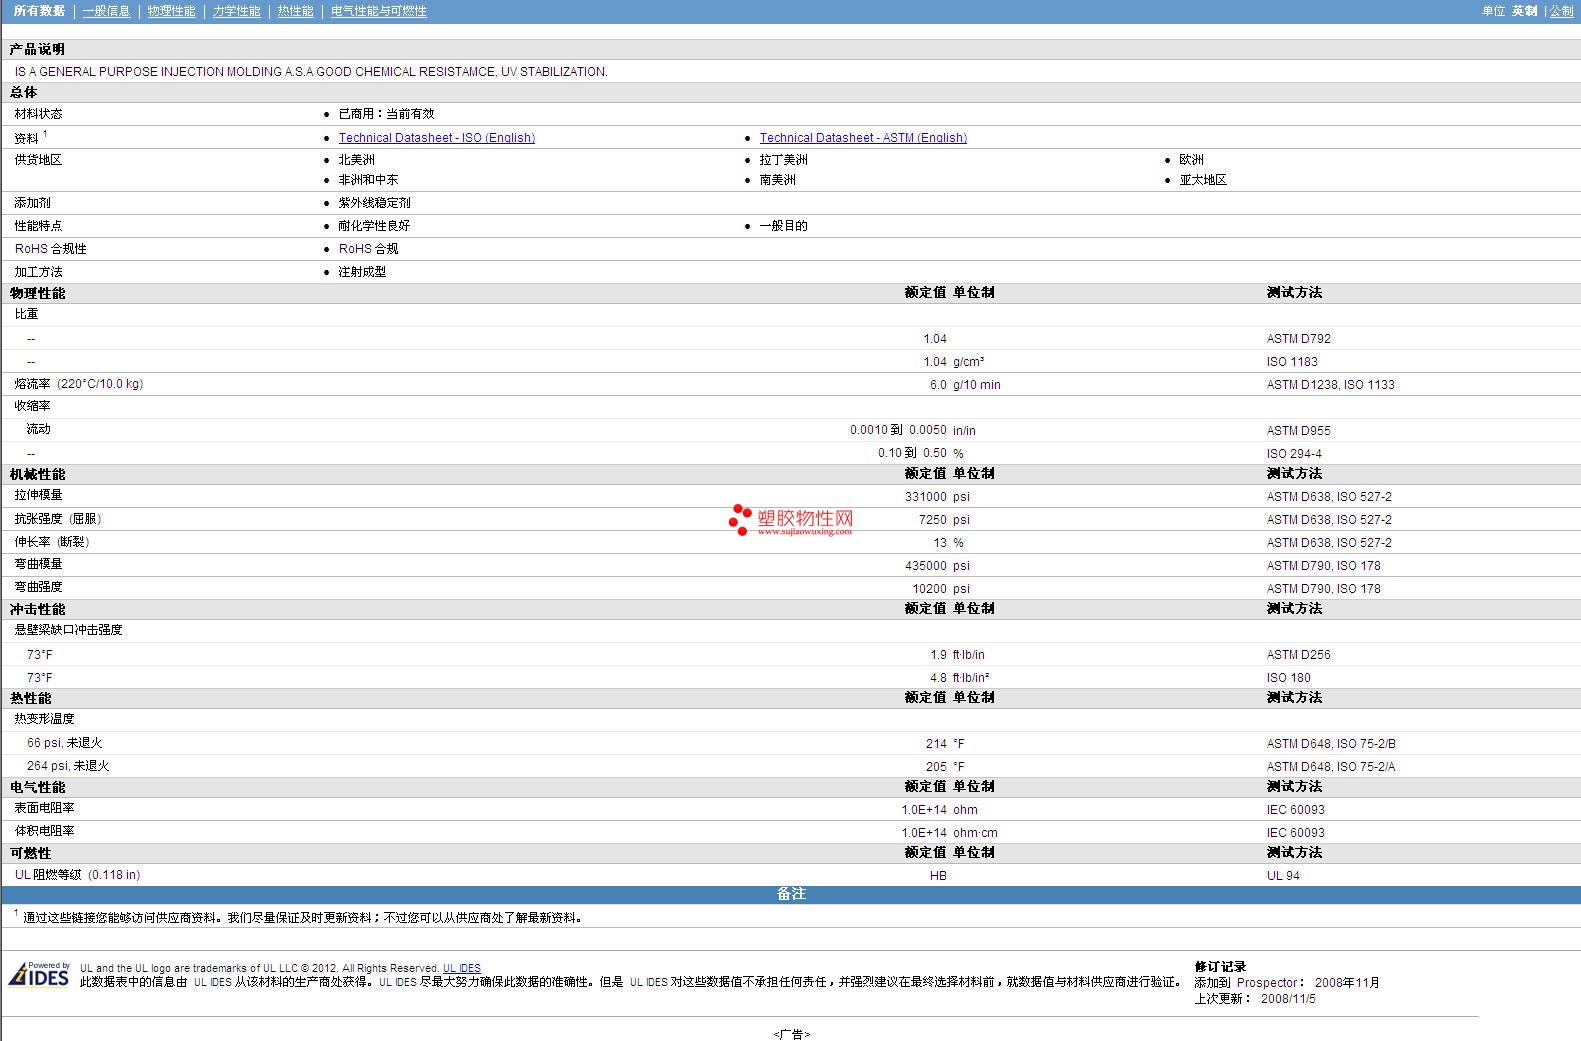Click the 产品说明 section header
Viewport: 1581px width, 1041px height.
[37, 49]
